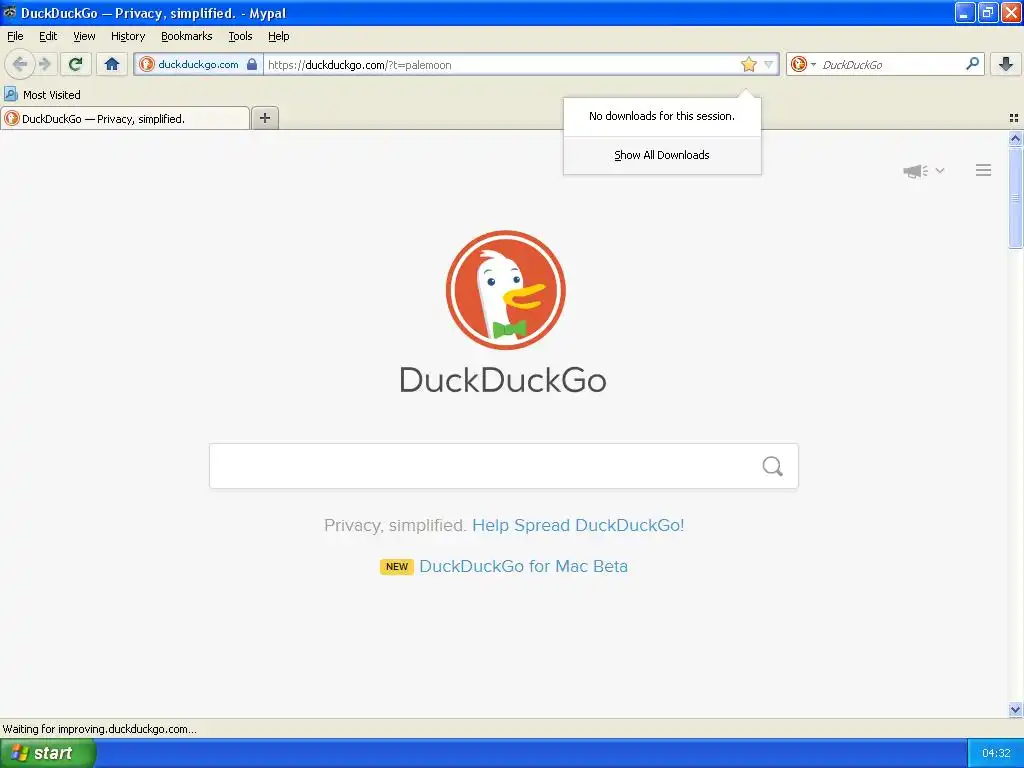Image resolution: width=1024 pixels, height=768 pixels.
Task: Open the DuckDuckGo hamburger menu
Action: point(984,170)
